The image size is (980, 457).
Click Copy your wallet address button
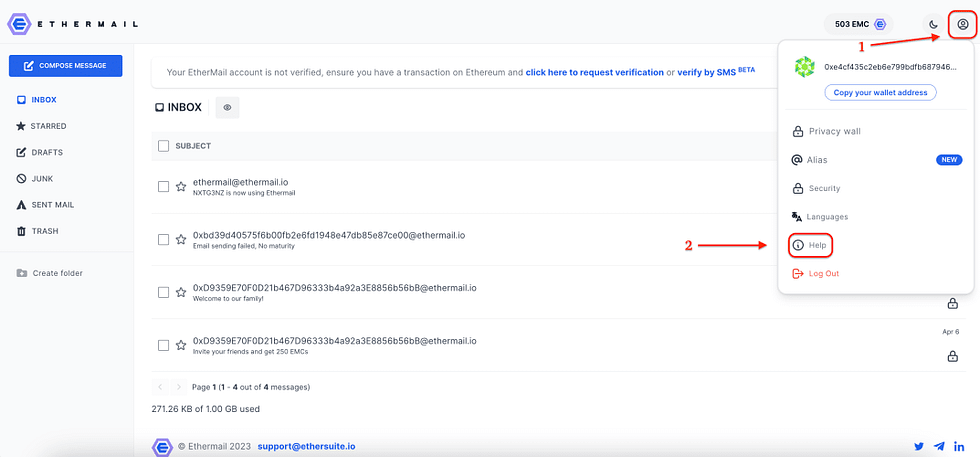tap(881, 93)
